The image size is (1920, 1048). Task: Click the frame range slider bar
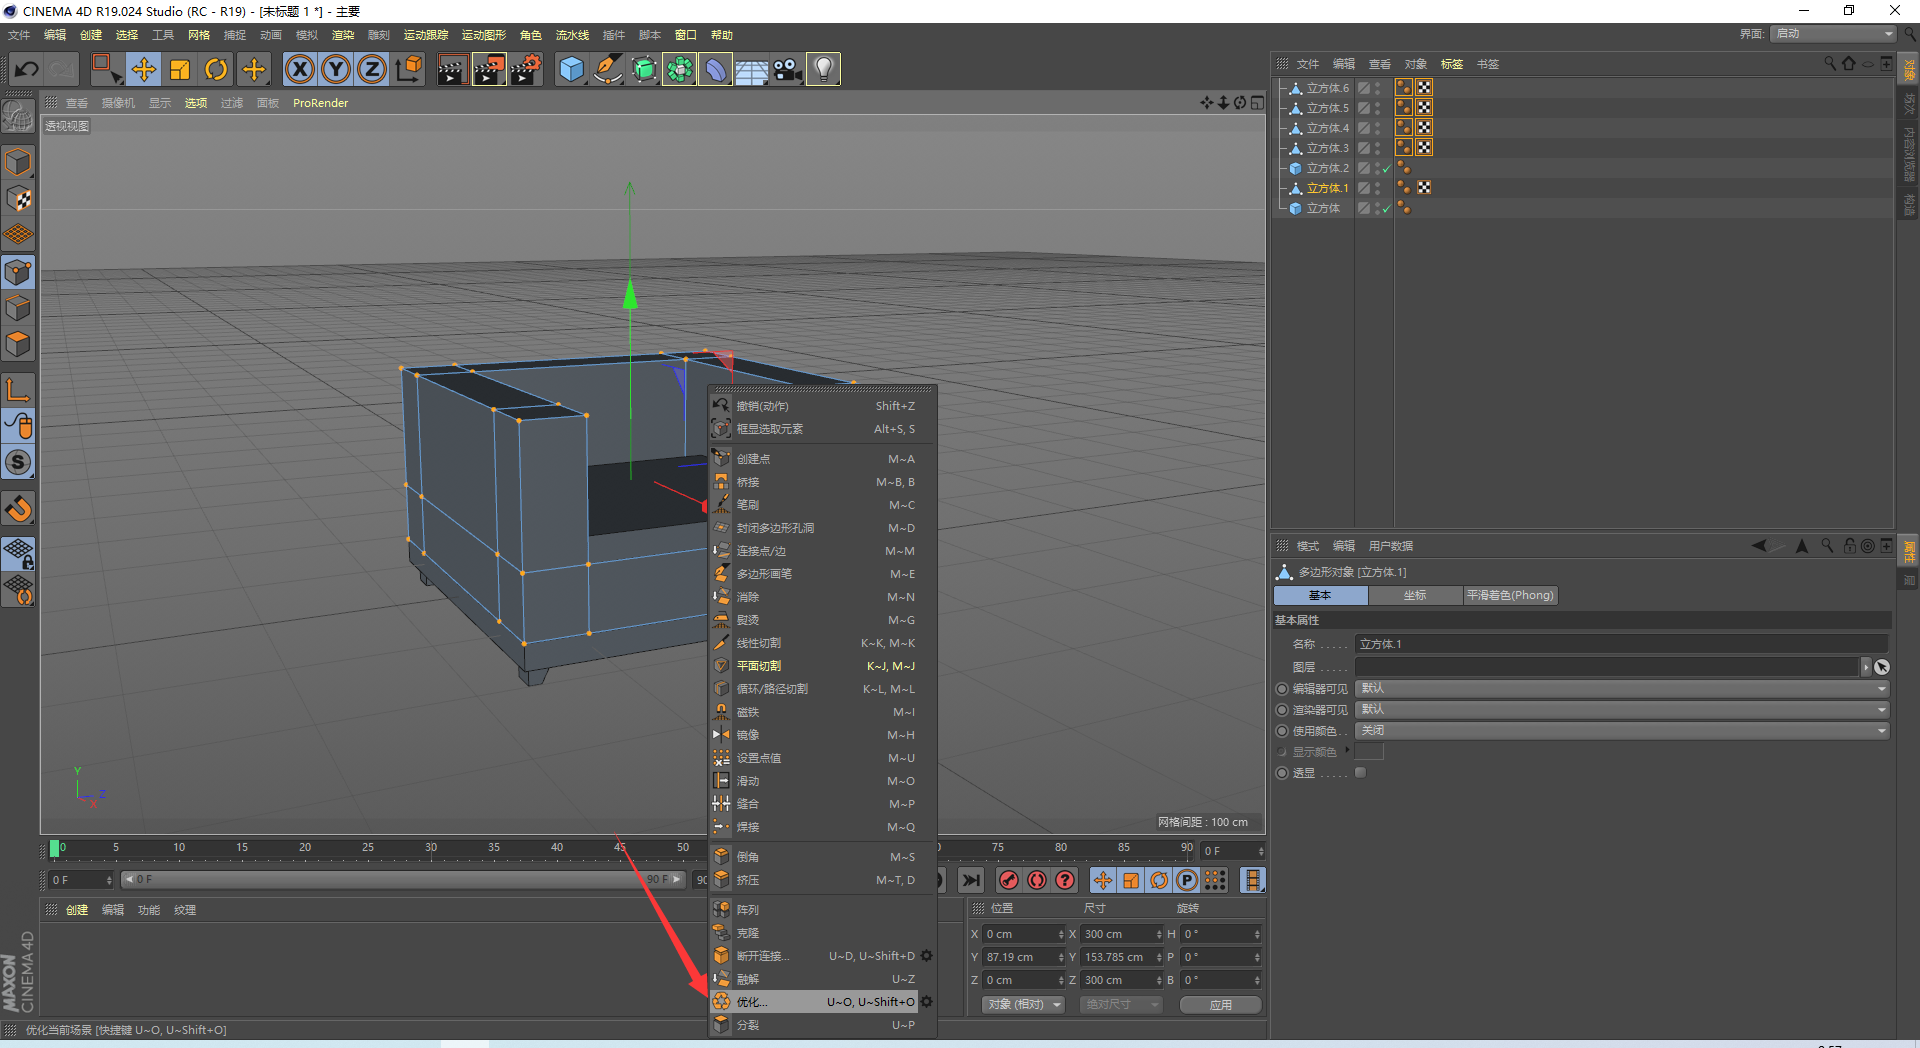(403, 880)
